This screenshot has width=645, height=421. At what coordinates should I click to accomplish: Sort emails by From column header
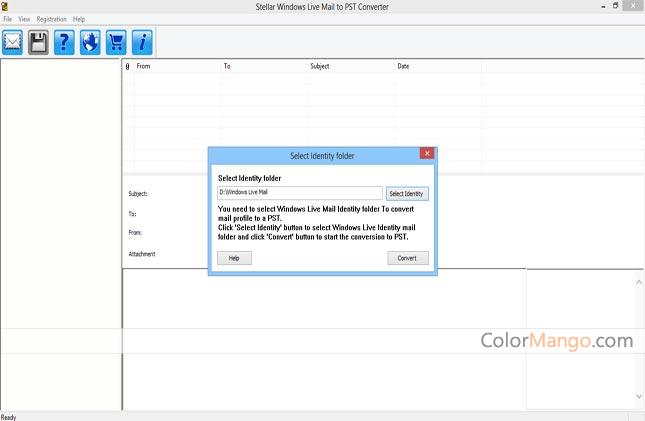click(x=177, y=66)
